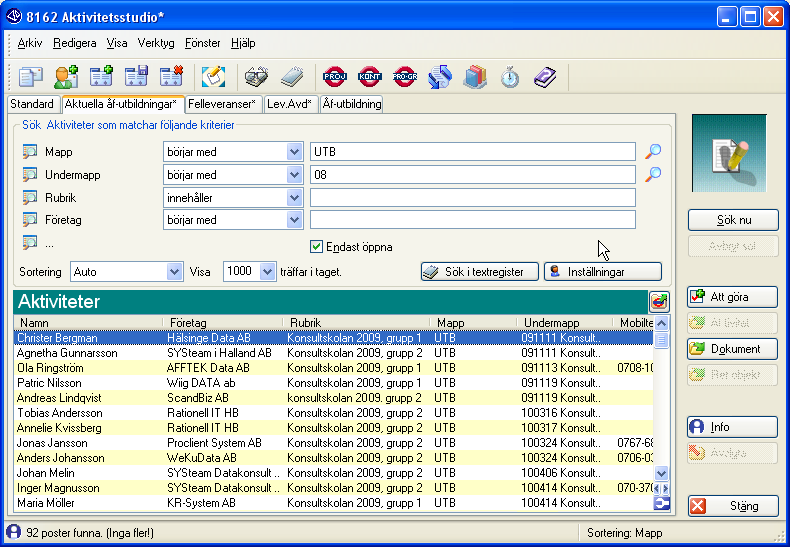Open the Sortering Auto dropdown

point(174,272)
